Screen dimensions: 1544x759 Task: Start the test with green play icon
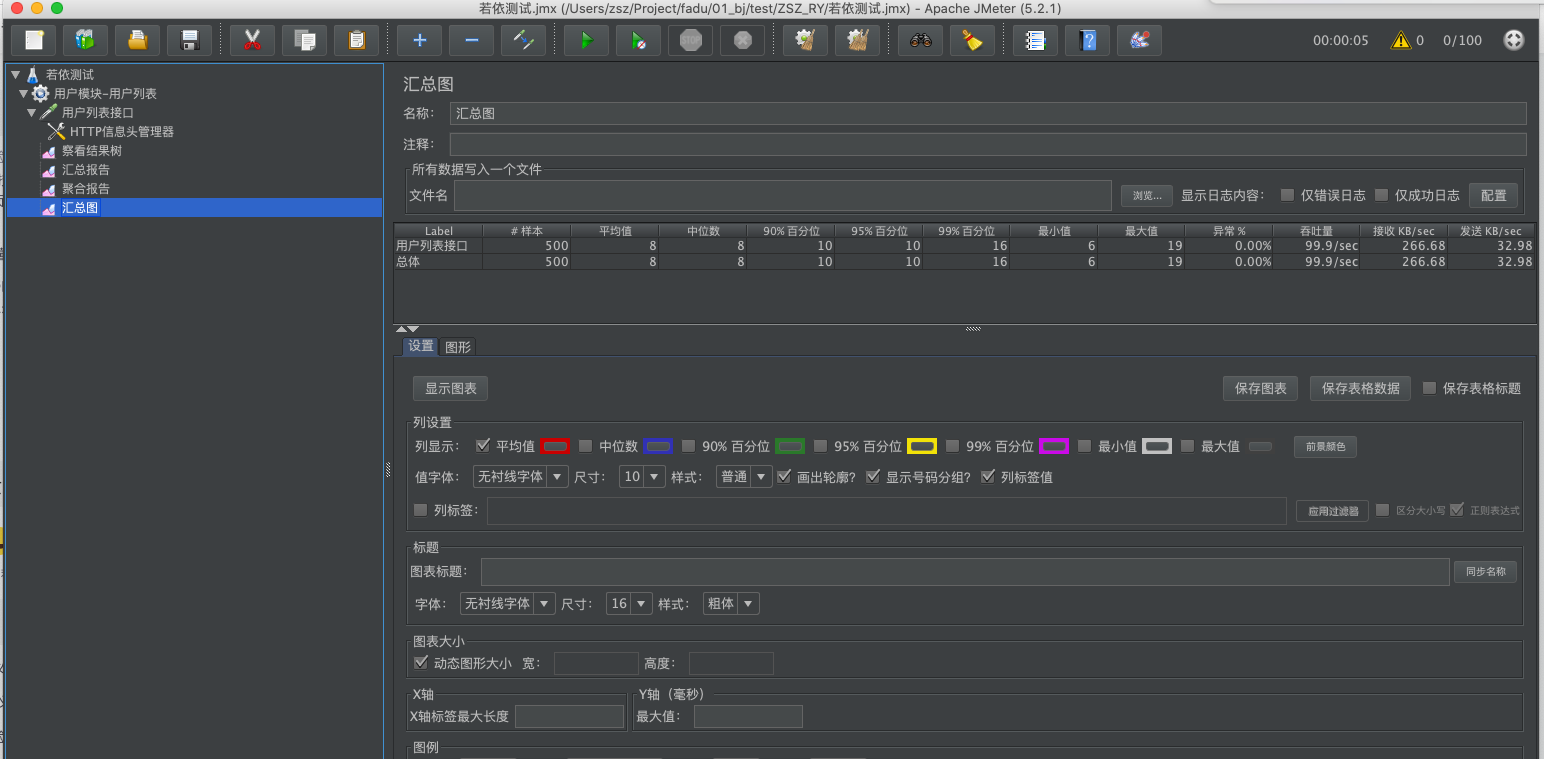[586, 40]
